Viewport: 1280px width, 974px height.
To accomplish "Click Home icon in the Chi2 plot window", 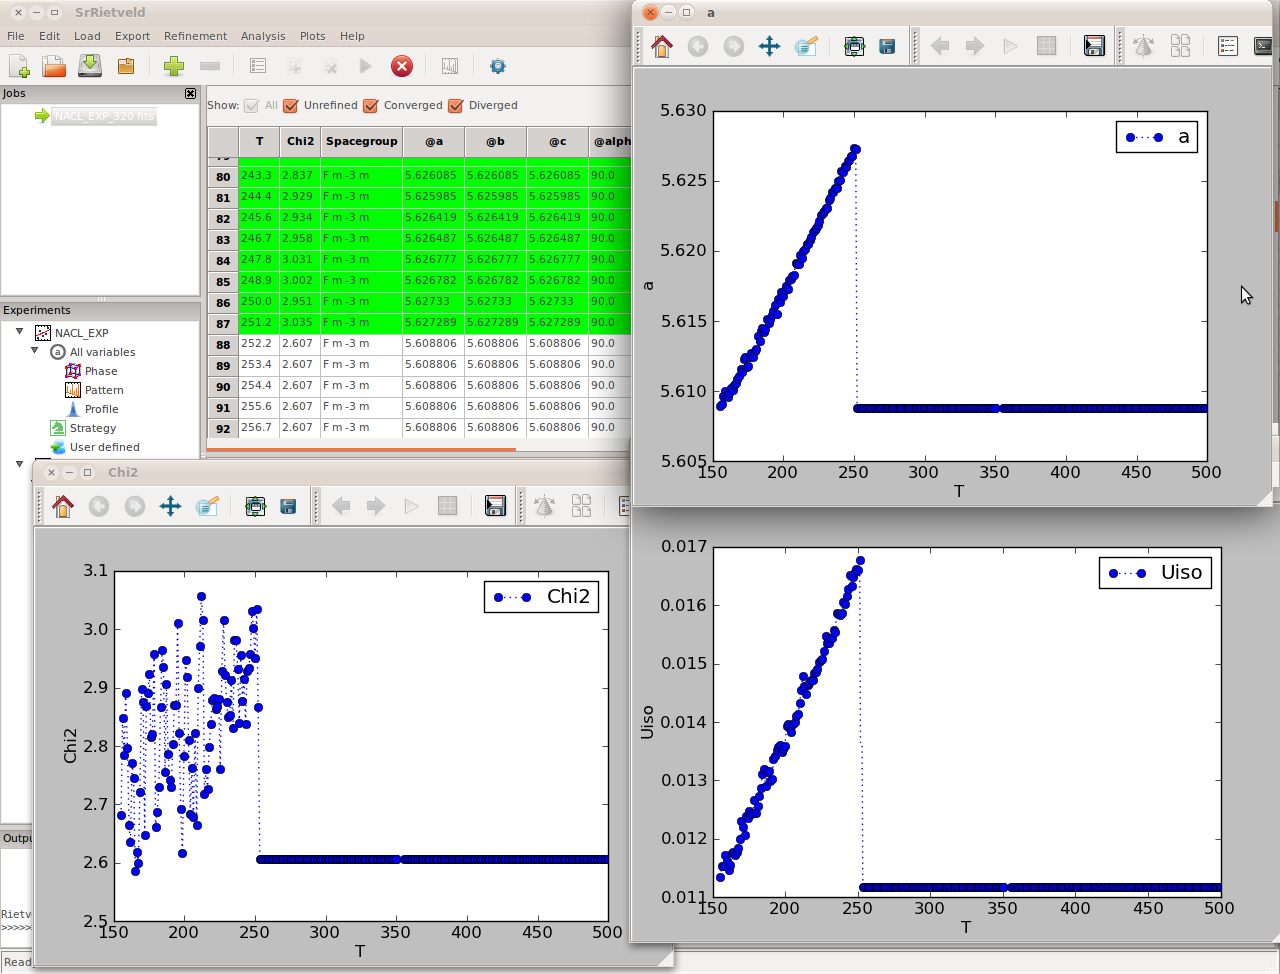I will coord(63,506).
